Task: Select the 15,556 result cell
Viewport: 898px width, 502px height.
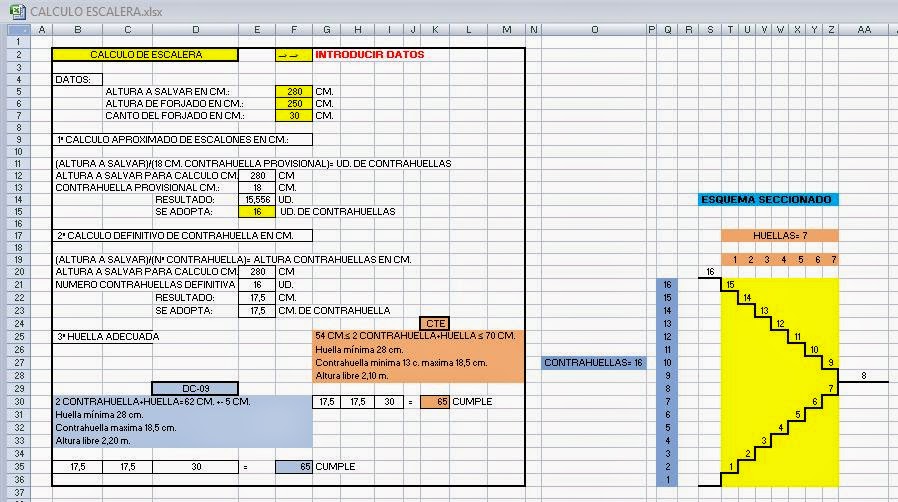Action: 257,200
